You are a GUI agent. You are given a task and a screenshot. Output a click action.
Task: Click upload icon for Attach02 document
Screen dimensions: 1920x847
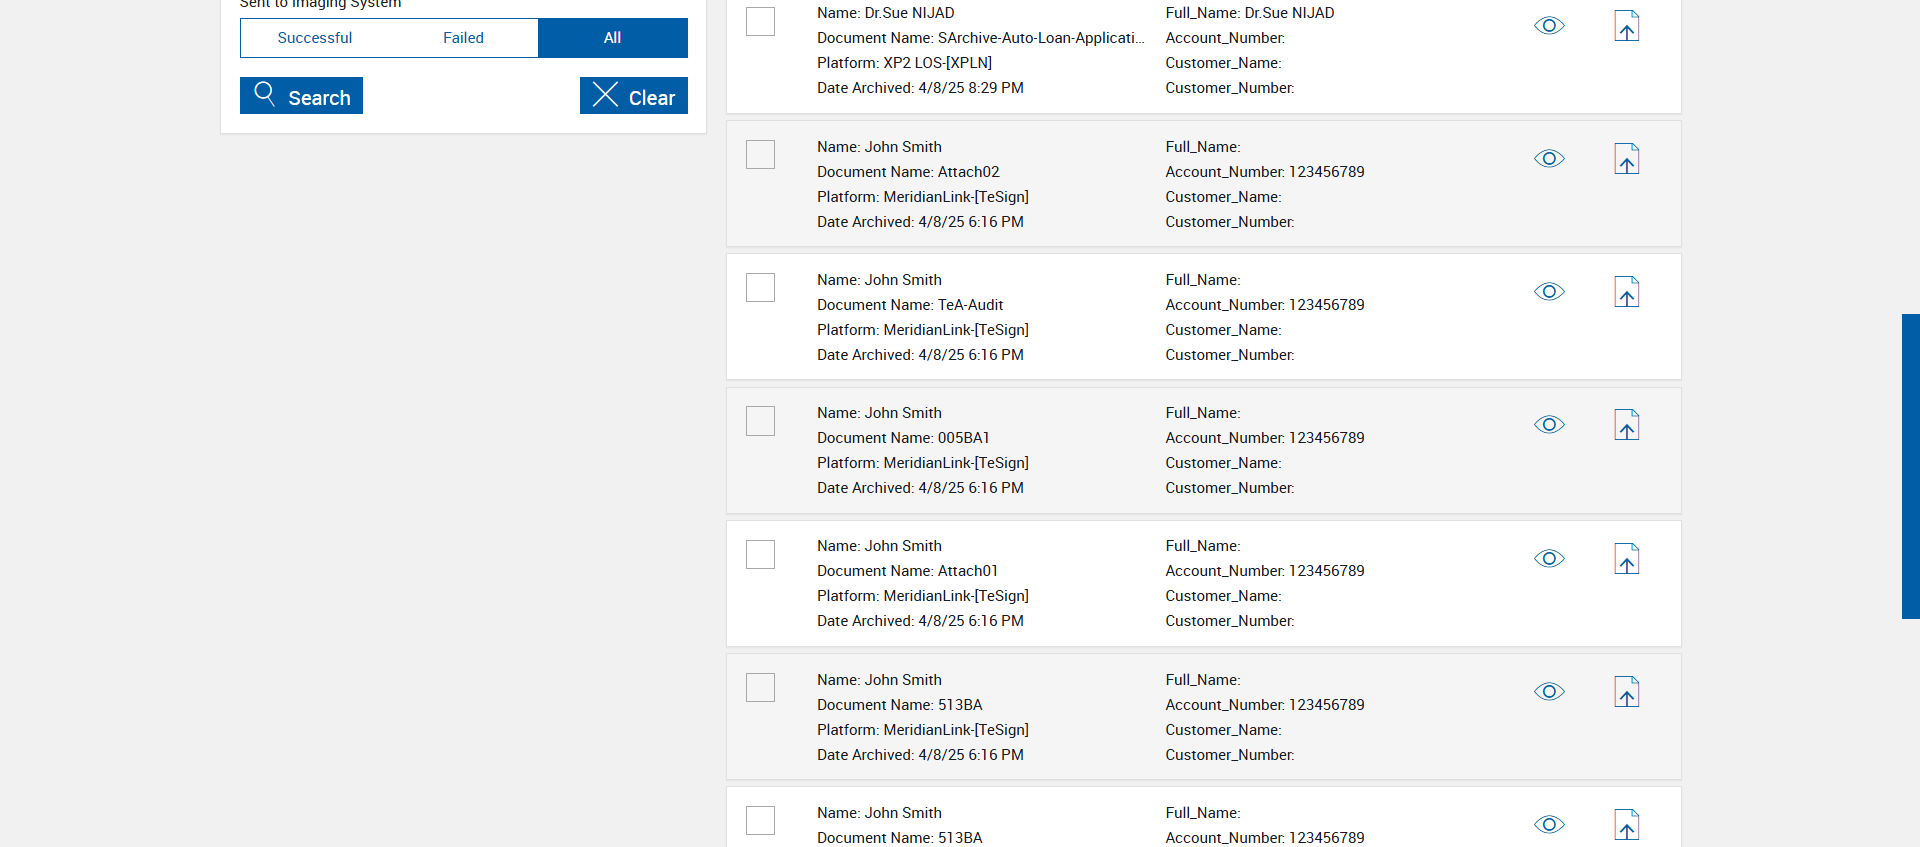[1627, 159]
